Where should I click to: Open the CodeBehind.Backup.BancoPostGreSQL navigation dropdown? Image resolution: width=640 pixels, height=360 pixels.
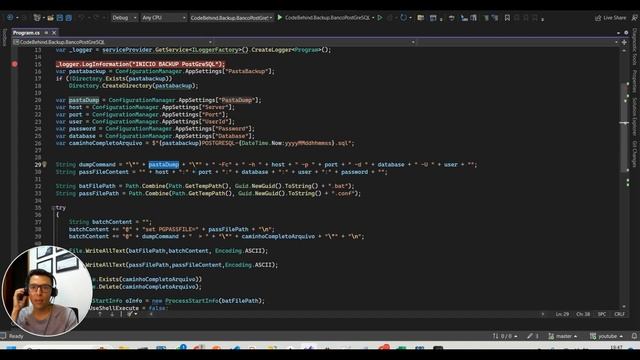pos(112,42)
